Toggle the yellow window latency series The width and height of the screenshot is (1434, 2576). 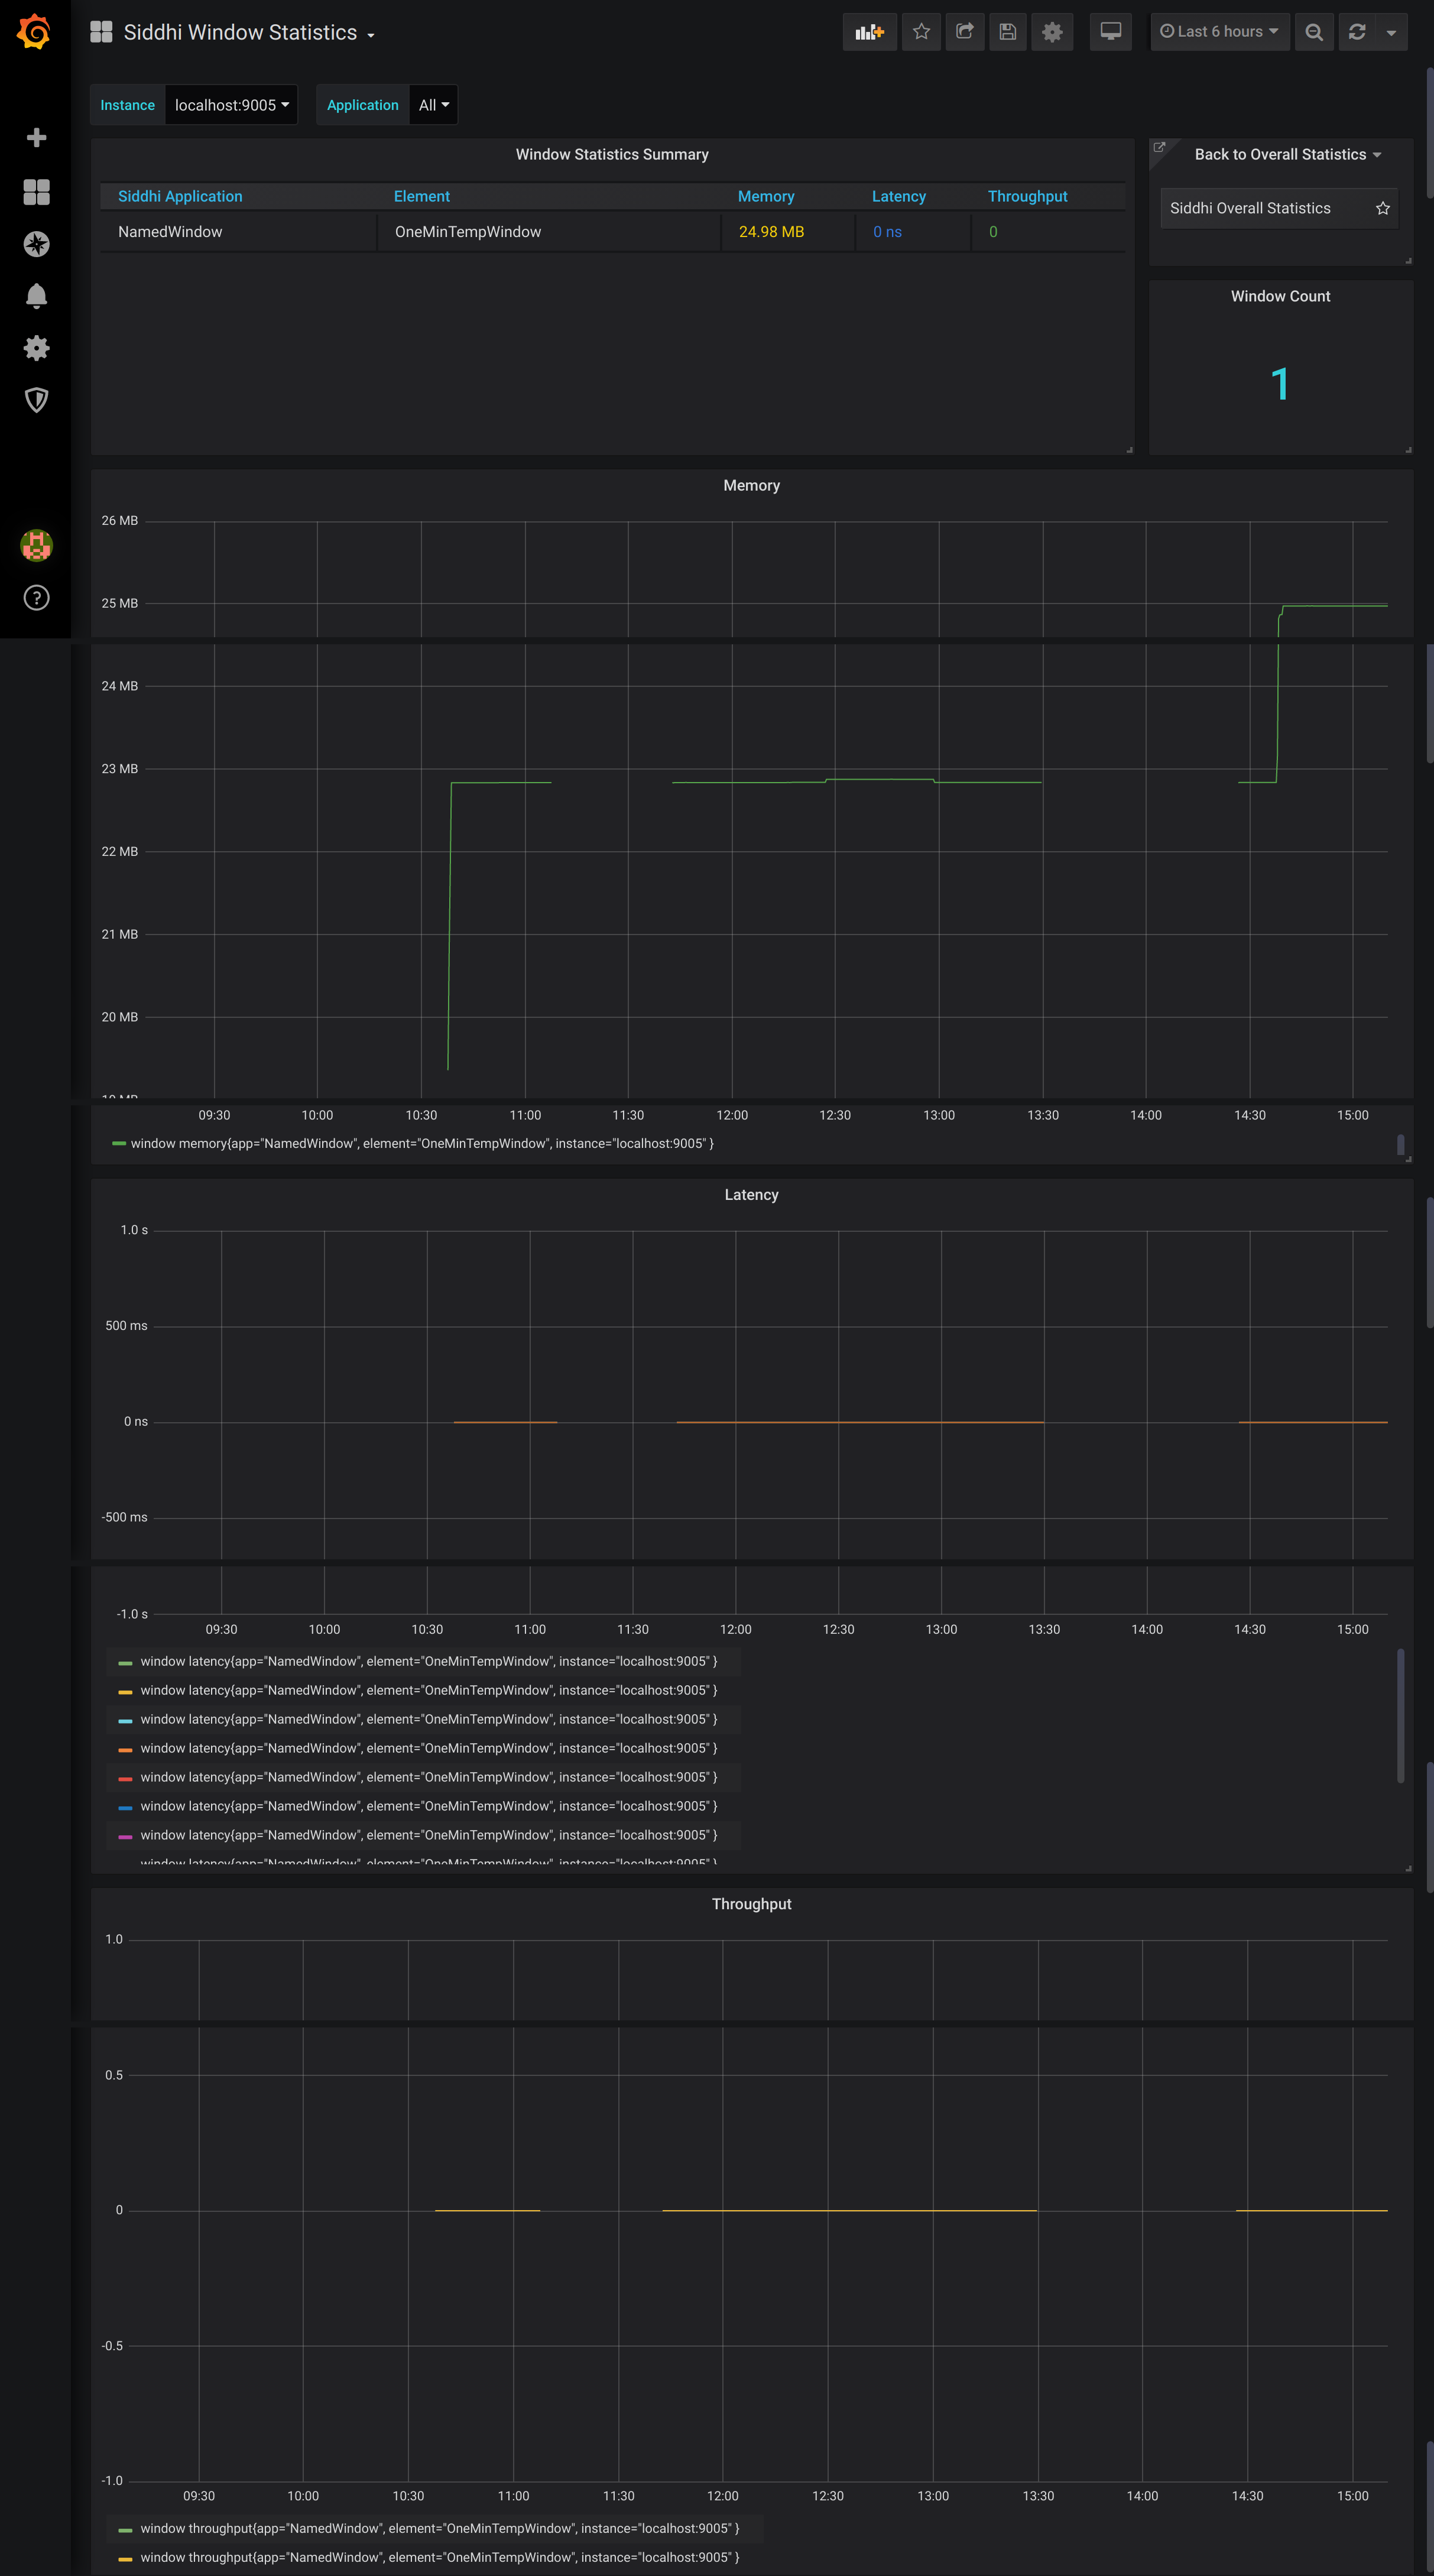click(428, 1690)
